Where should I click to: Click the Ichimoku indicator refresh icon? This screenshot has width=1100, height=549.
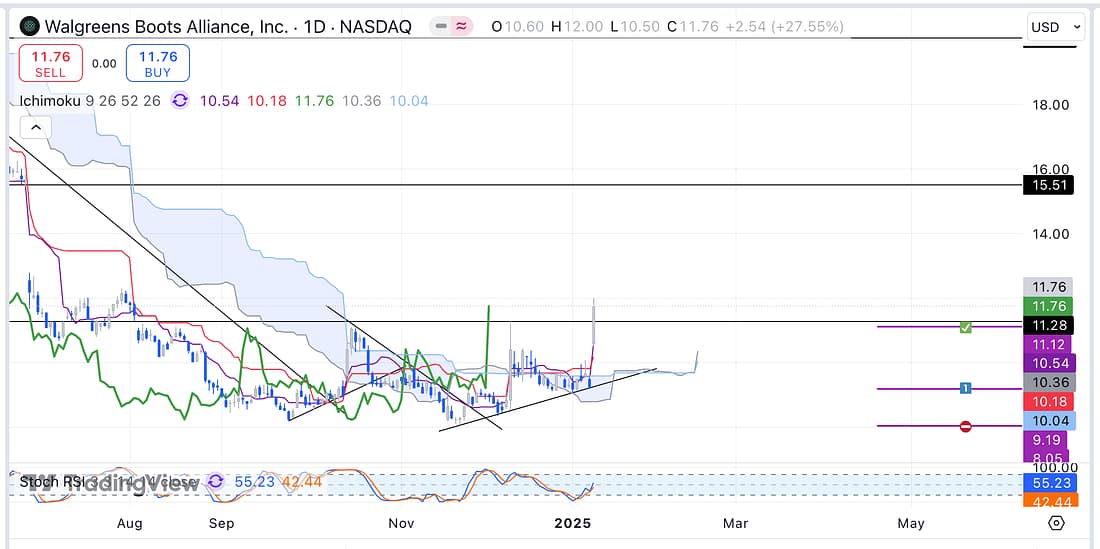tap(180, 100)
